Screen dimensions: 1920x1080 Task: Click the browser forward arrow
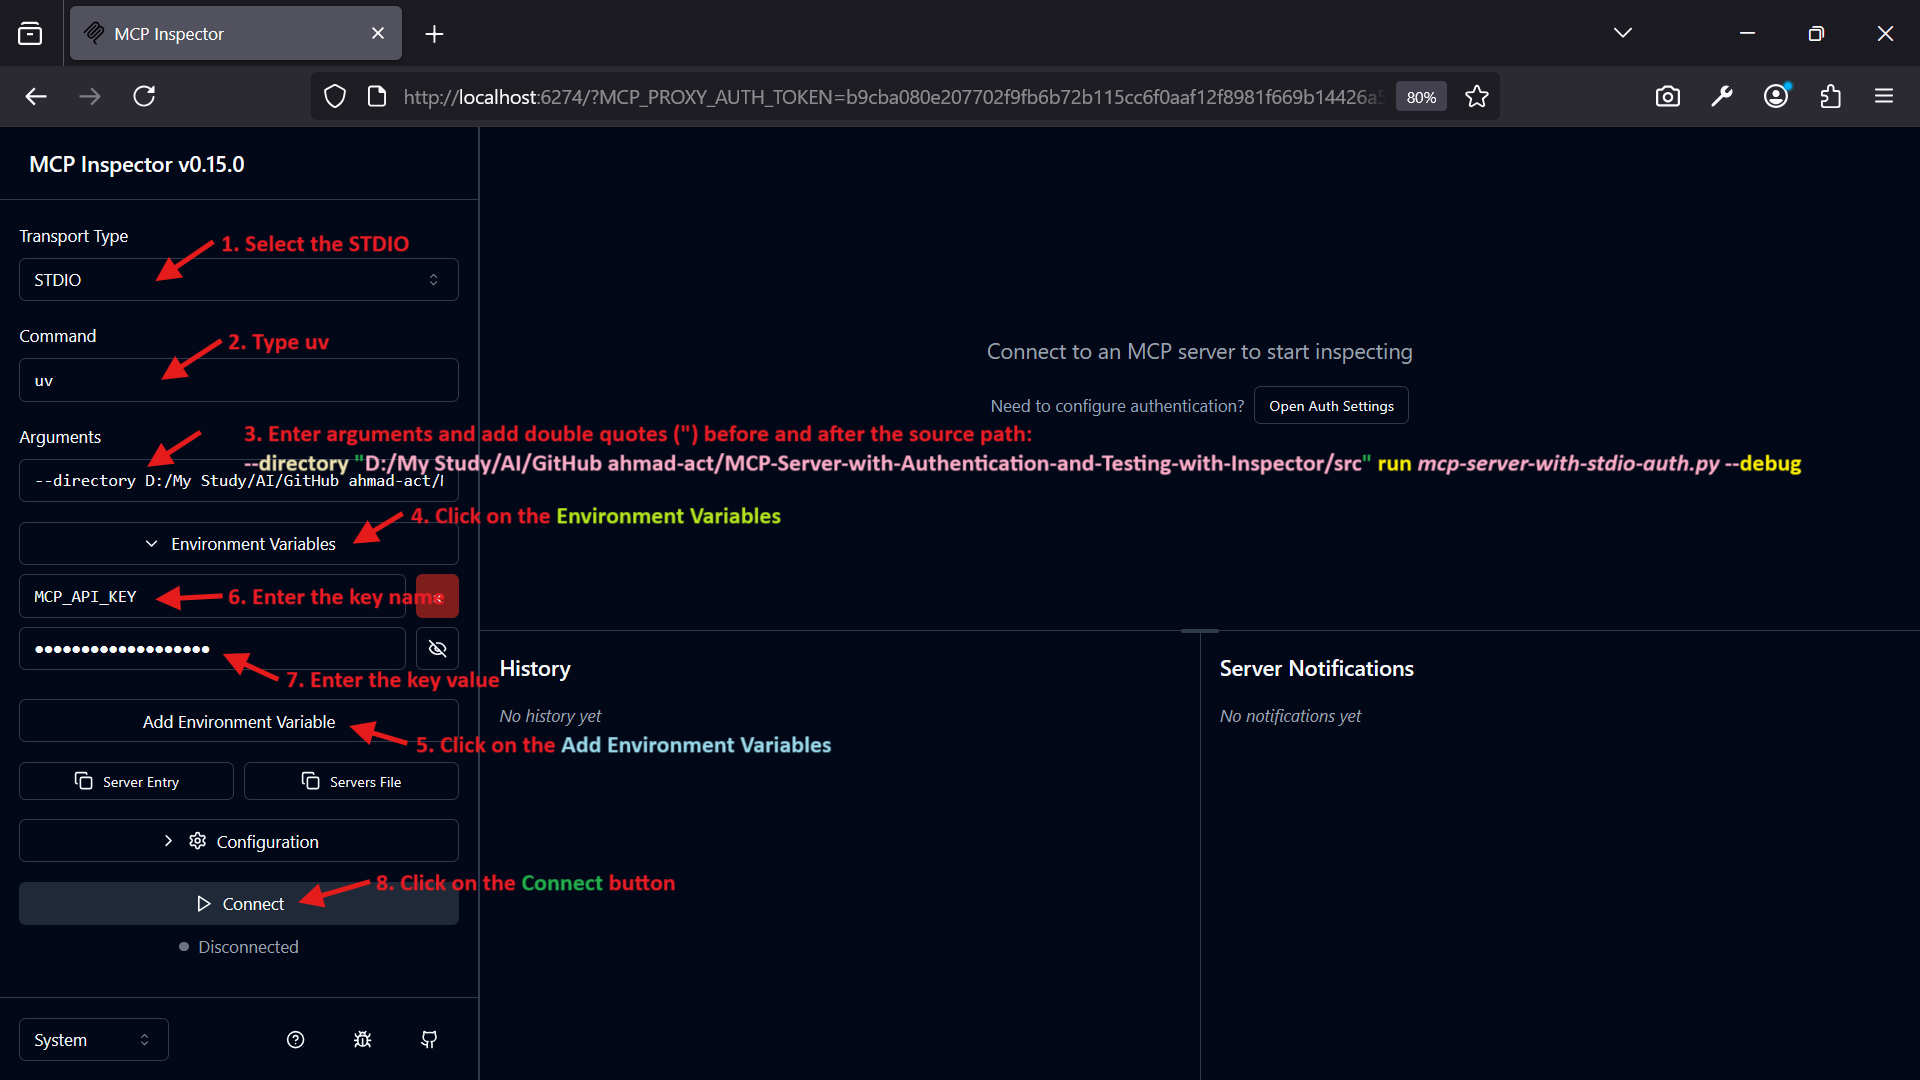pyautogui.click(x=90, y=97)
